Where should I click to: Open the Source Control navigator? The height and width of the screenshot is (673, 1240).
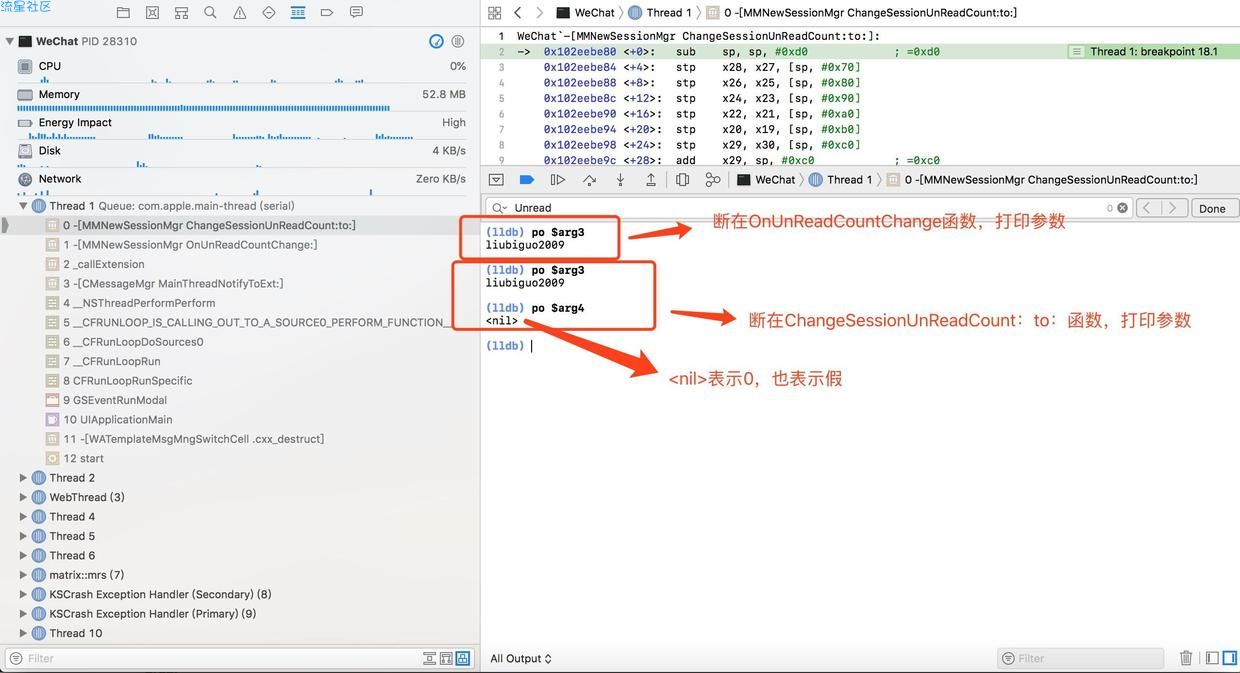click(x=152, y=13)
